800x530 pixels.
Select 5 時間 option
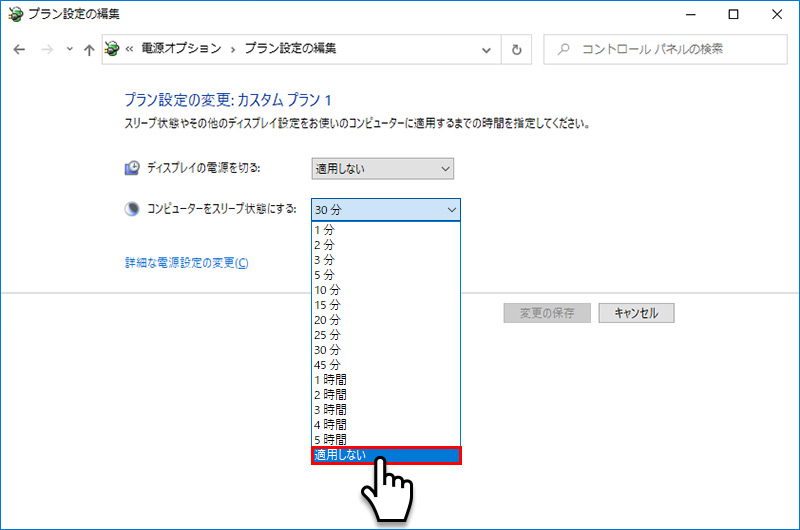tap(386, 440)
